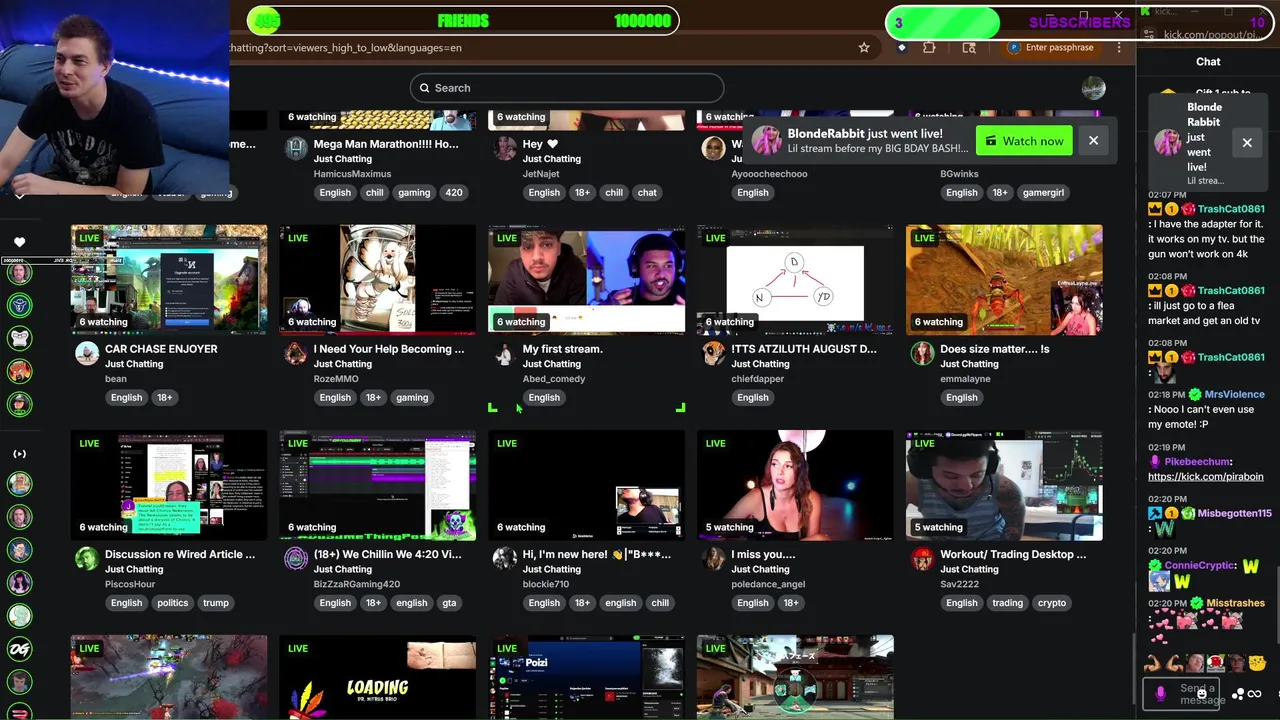
Task: Click ConnieCryptic's username in chat
Action: (x=1200, y=565)
